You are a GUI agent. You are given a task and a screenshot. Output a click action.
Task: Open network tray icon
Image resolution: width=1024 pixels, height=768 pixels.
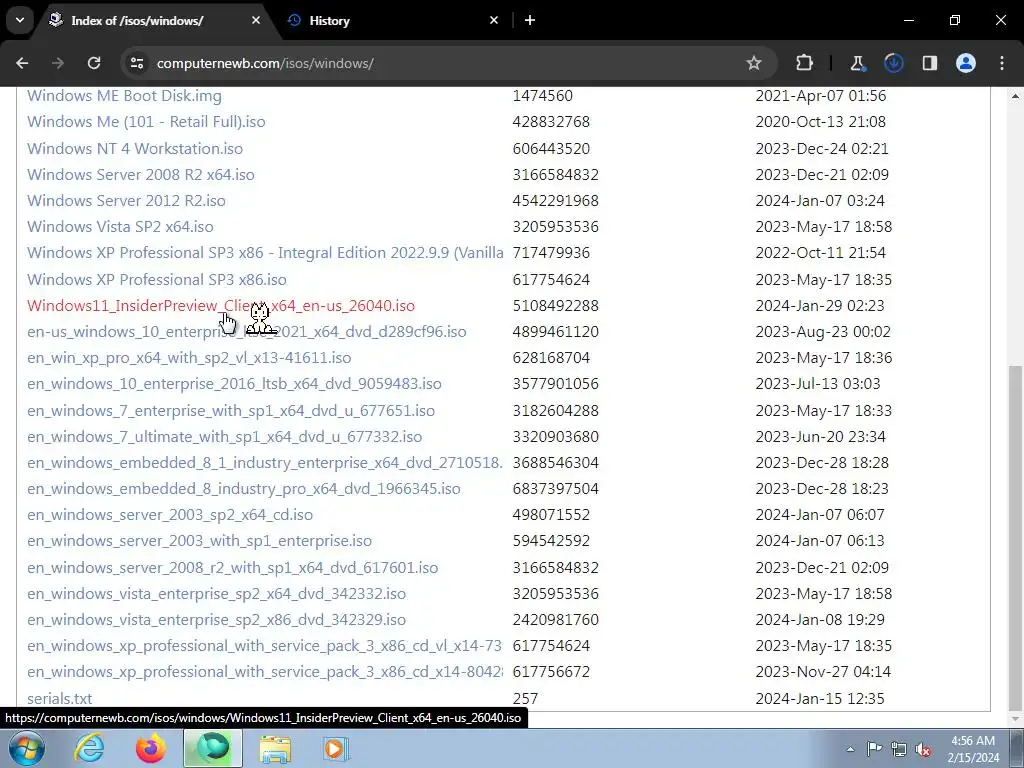point(899,749)
